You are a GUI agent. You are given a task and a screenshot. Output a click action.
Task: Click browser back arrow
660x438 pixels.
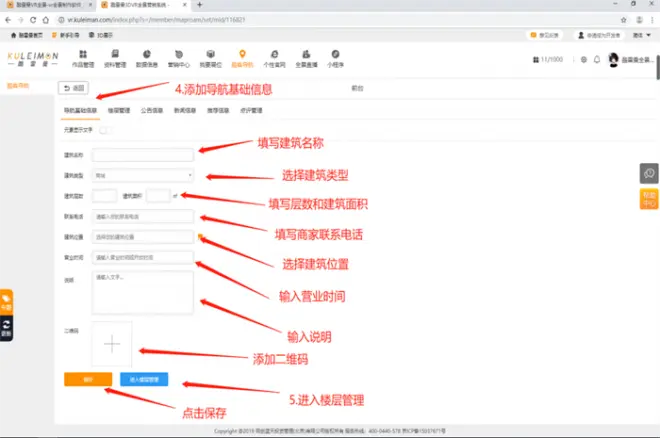[x=8, y=20]
